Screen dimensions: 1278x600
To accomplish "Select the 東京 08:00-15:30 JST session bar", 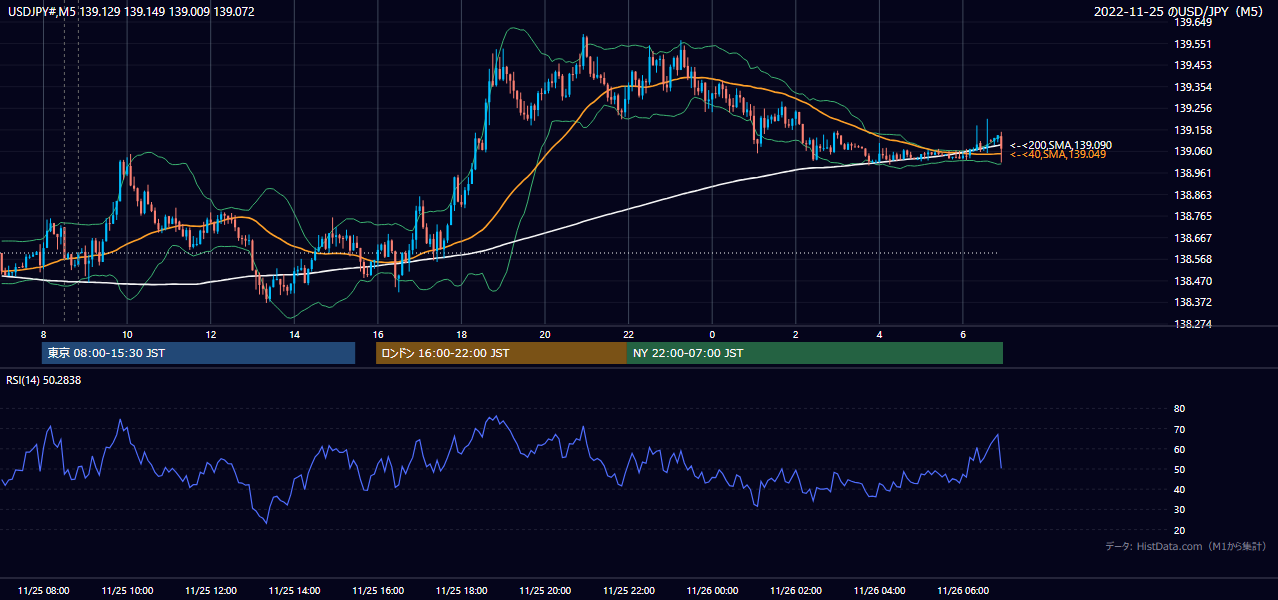I will [199, 353].
